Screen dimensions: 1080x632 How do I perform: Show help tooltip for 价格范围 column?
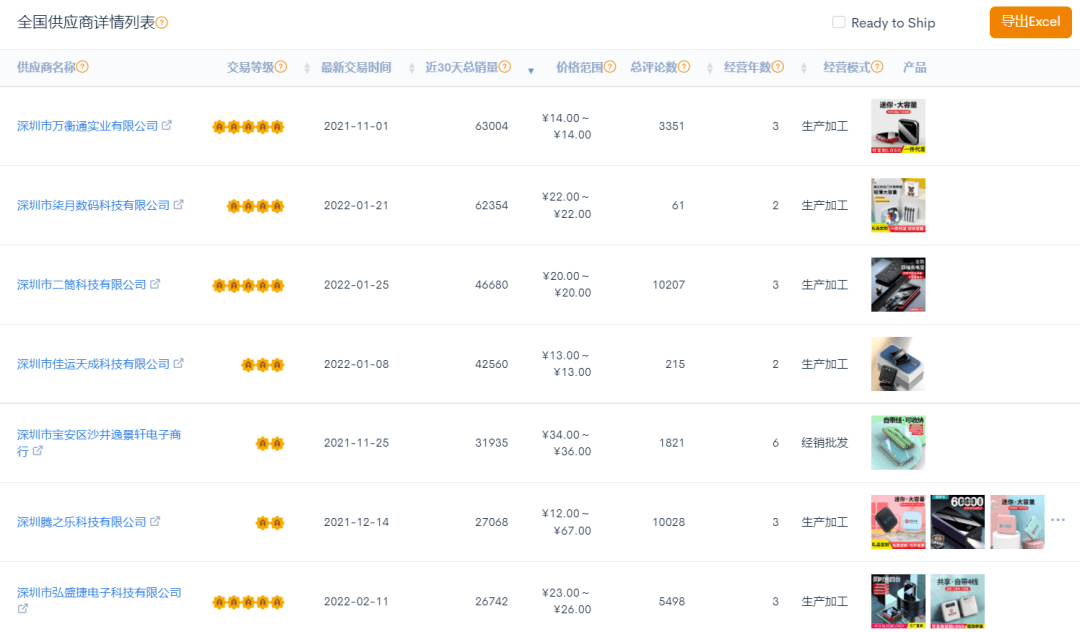click(610, 67)
